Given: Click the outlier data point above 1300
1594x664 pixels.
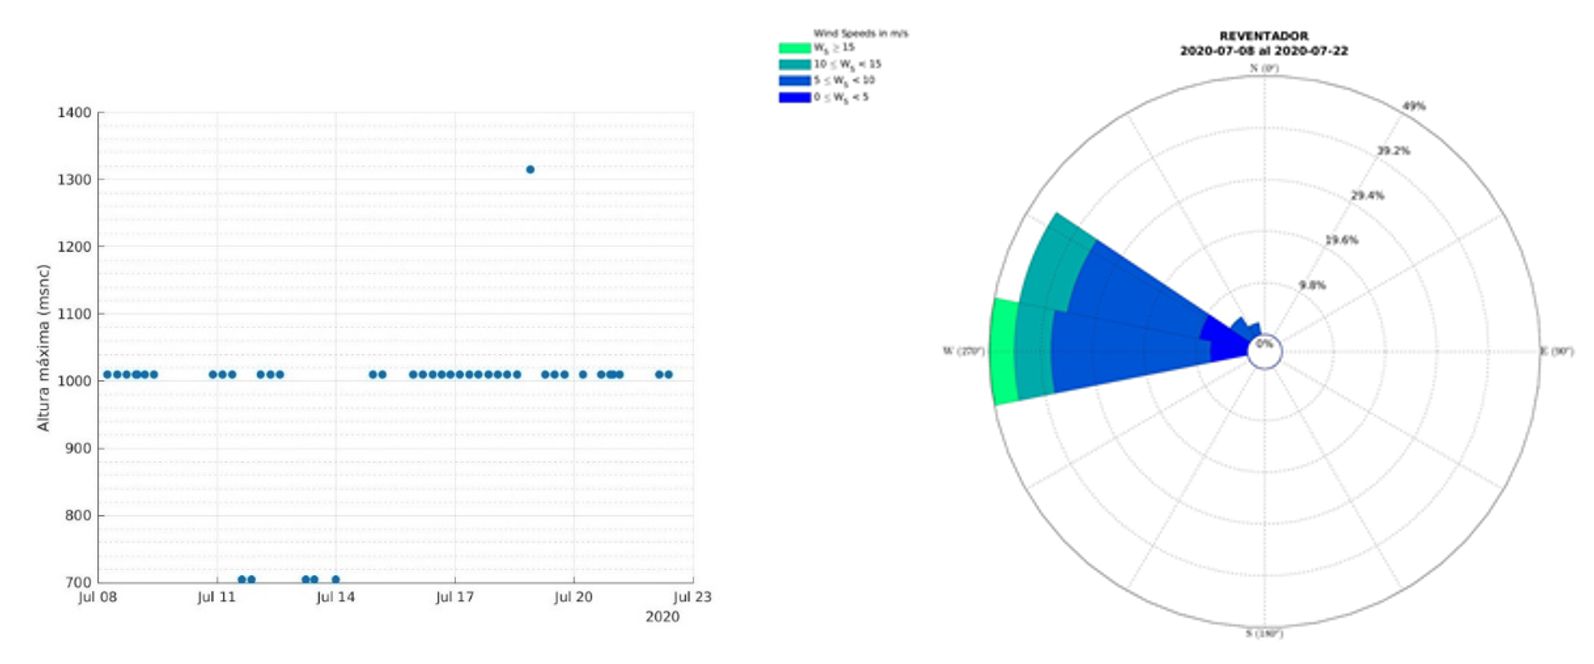Looking at the screenshot, I should point(530,170).
